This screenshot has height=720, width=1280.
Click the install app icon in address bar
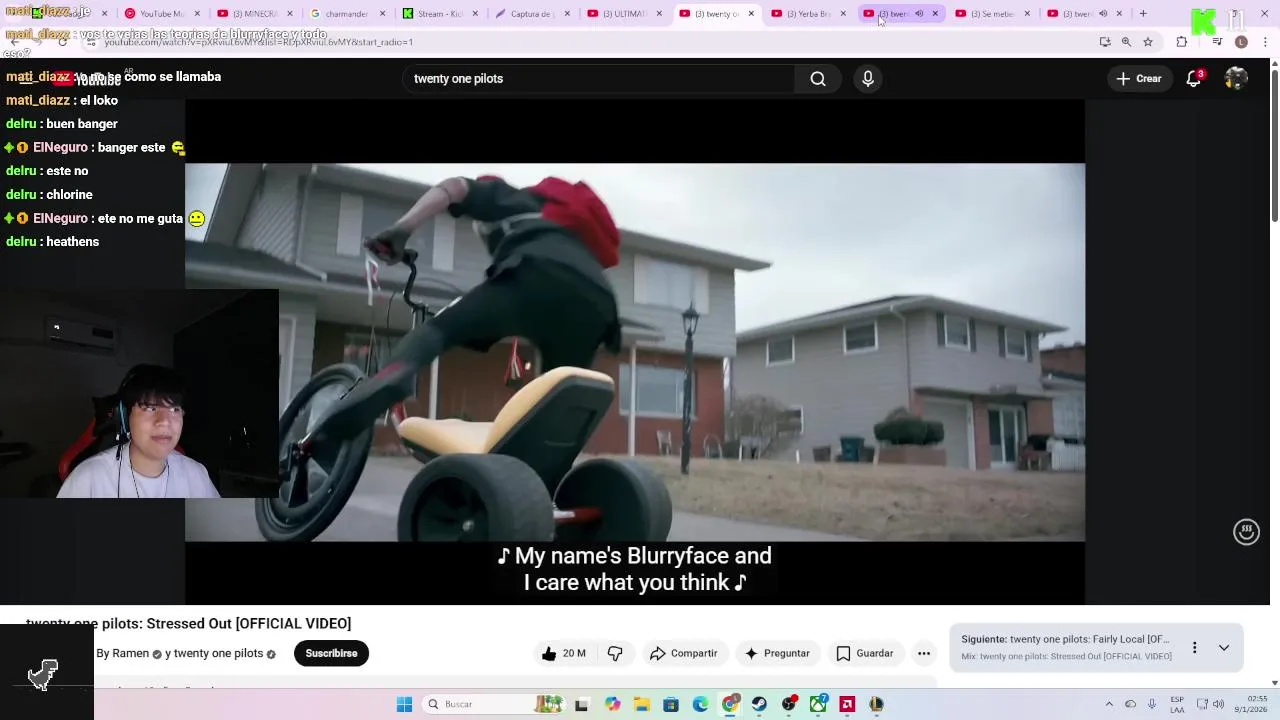[1105, 42]
